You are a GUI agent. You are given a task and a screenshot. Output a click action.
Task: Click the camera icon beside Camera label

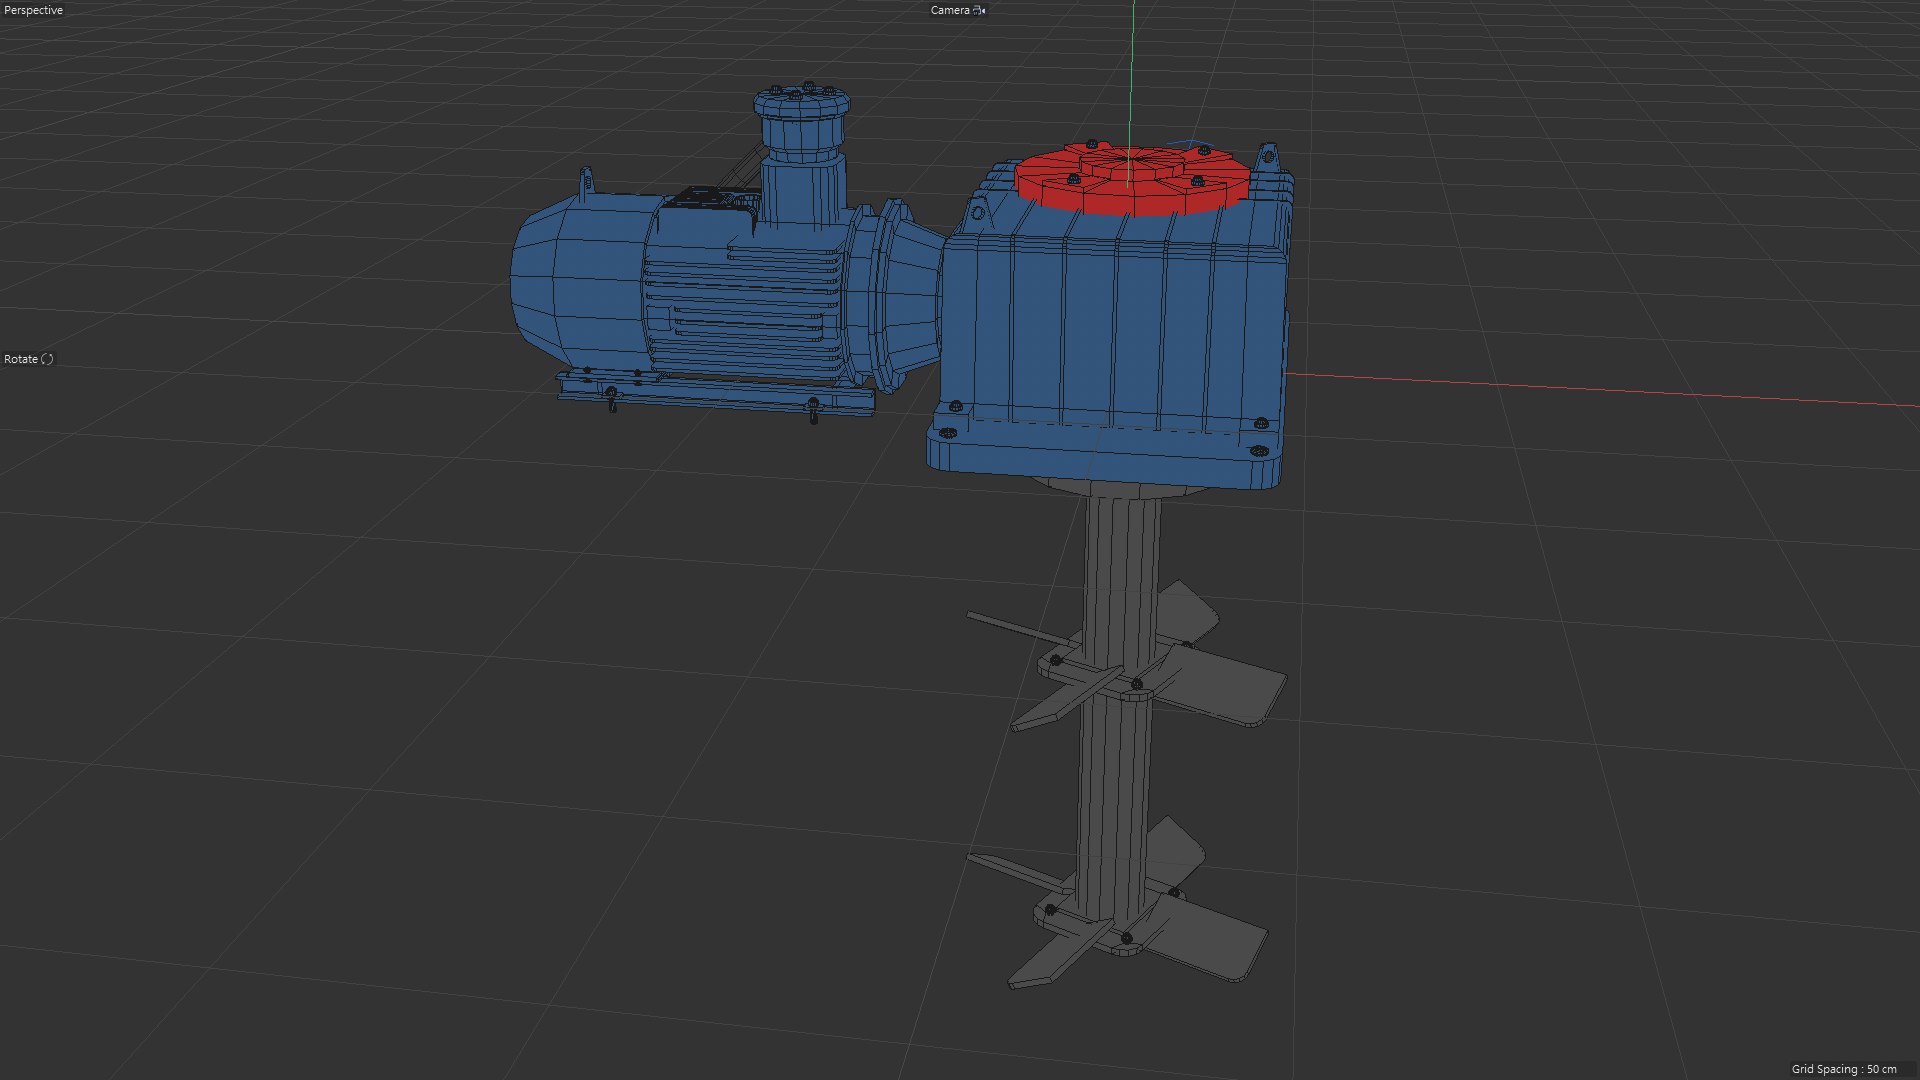(979, 10)
